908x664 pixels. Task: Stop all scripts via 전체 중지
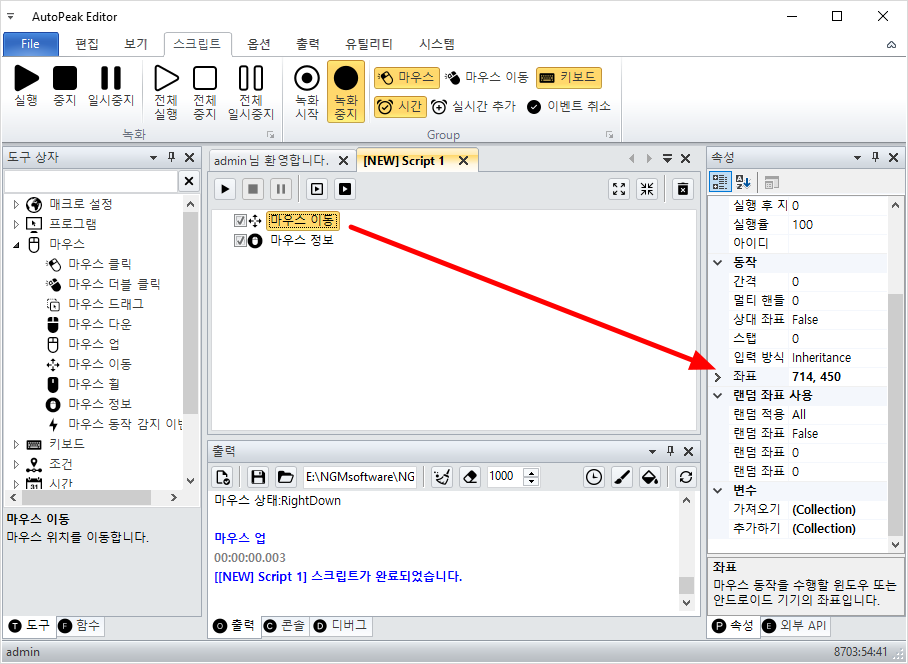pyautogui.click(x=205, y=93)
